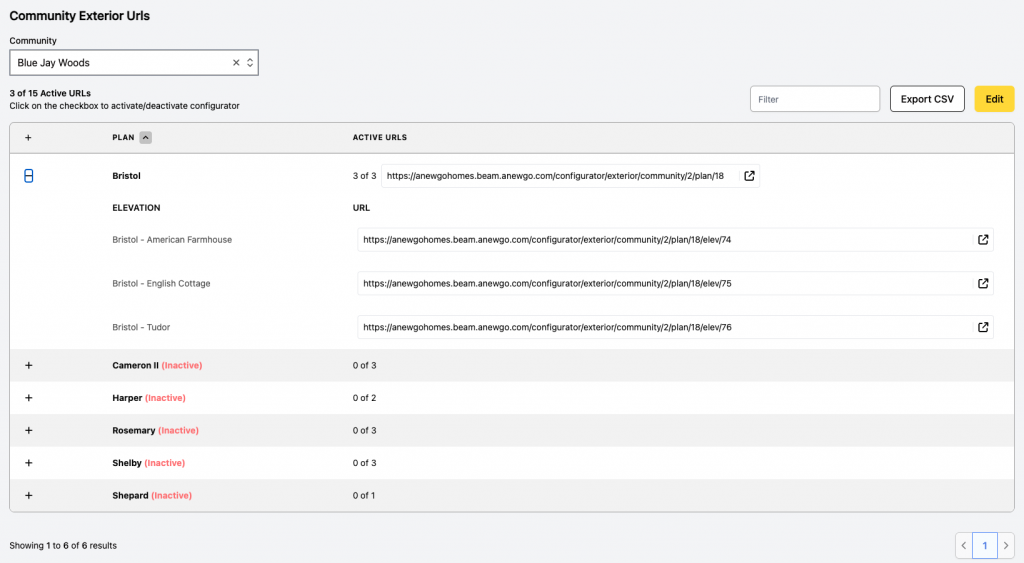Expand the Cameron II plan row
This screenshot has height=563, width=1024.
29,365
